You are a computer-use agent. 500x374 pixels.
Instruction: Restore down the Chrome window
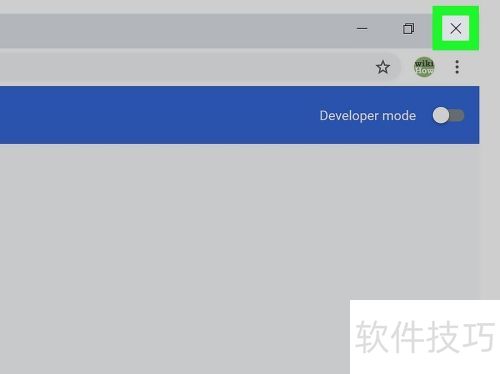pyautogui.click(x=408, y=28)
